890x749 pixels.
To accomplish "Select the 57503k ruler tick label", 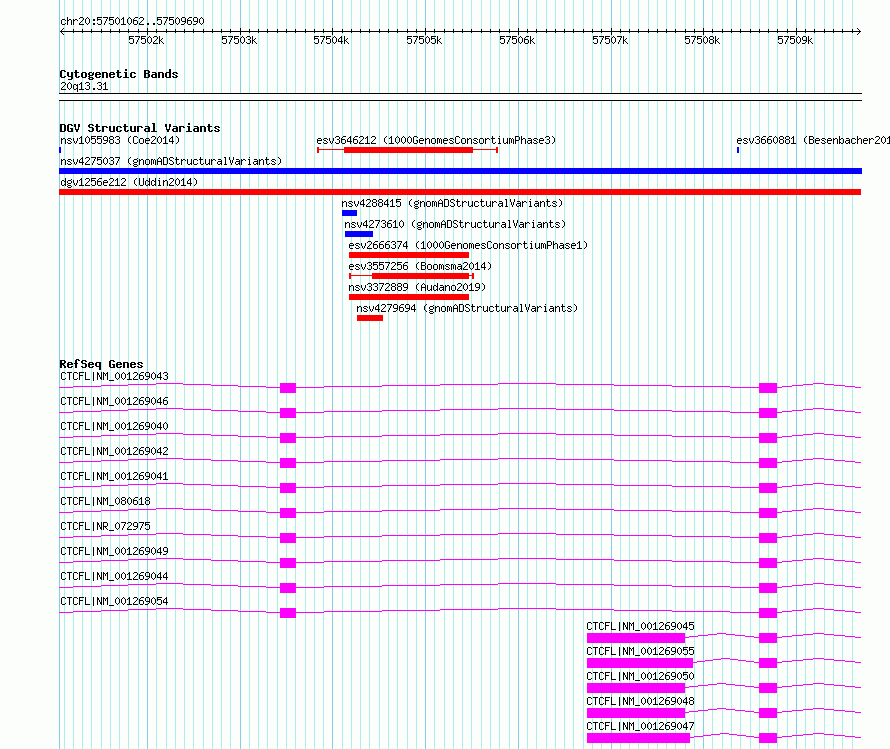I will click(x=239, y=40).
